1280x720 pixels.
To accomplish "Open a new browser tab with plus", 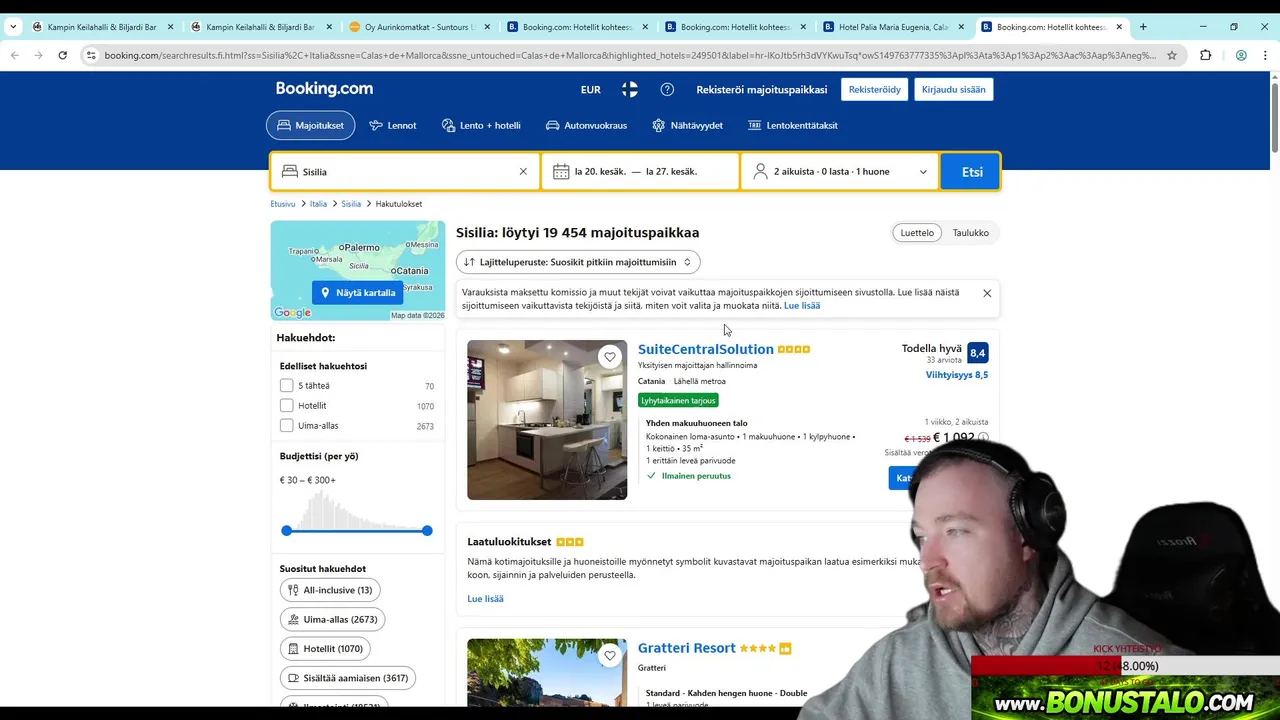I will pyautogui.click(x=1143, y=27).
